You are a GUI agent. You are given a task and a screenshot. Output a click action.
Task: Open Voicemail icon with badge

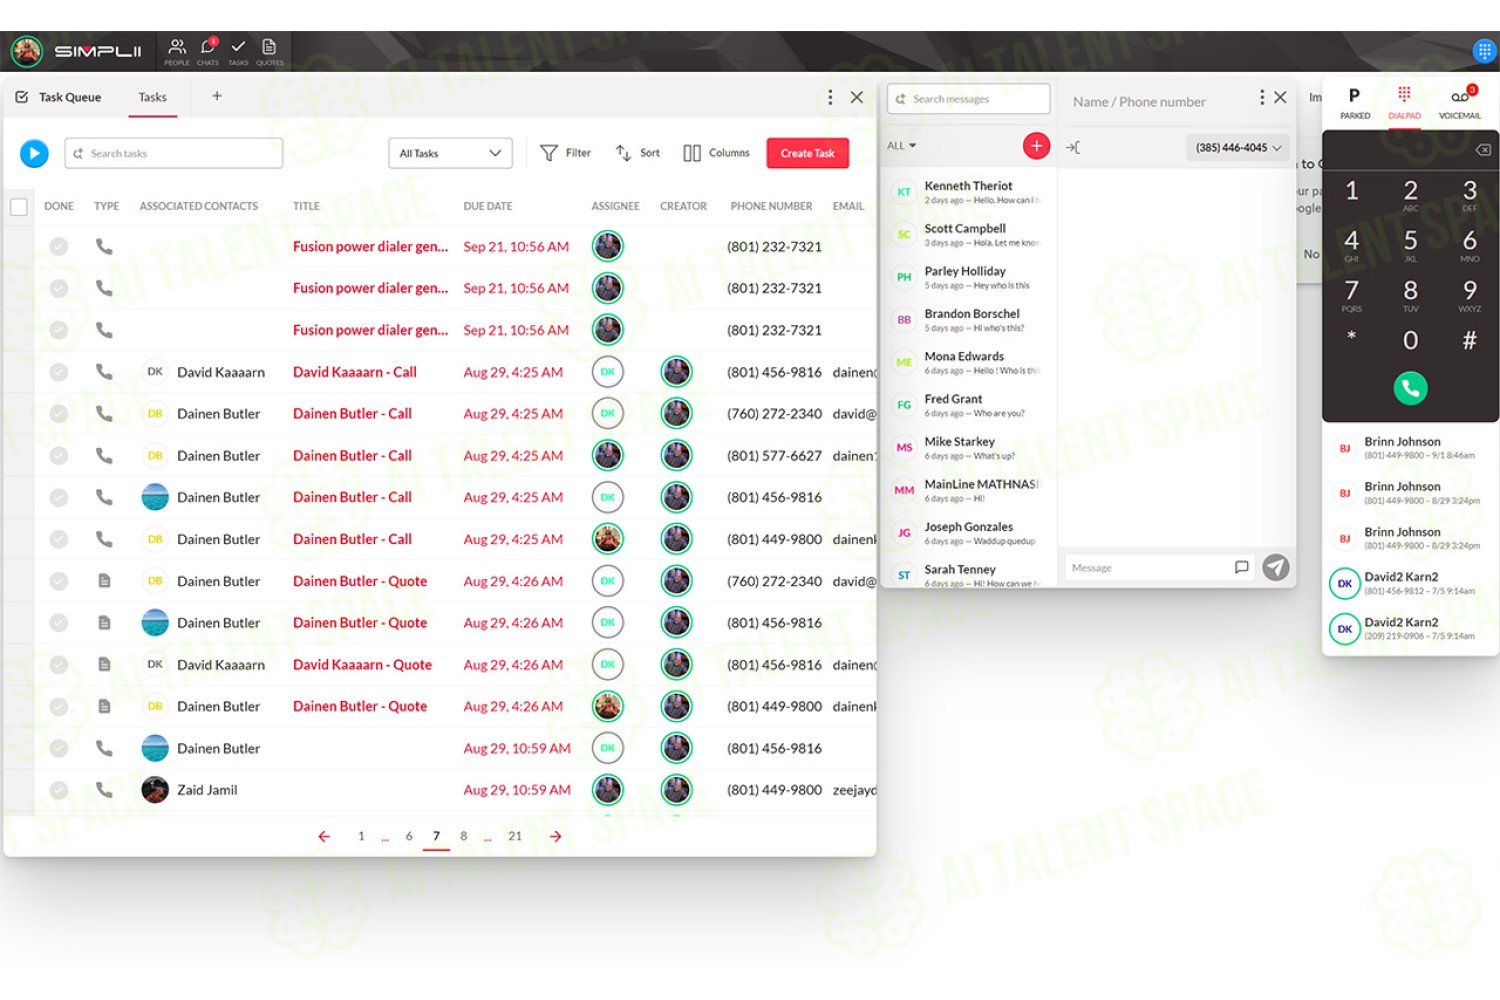(1460, 102)
